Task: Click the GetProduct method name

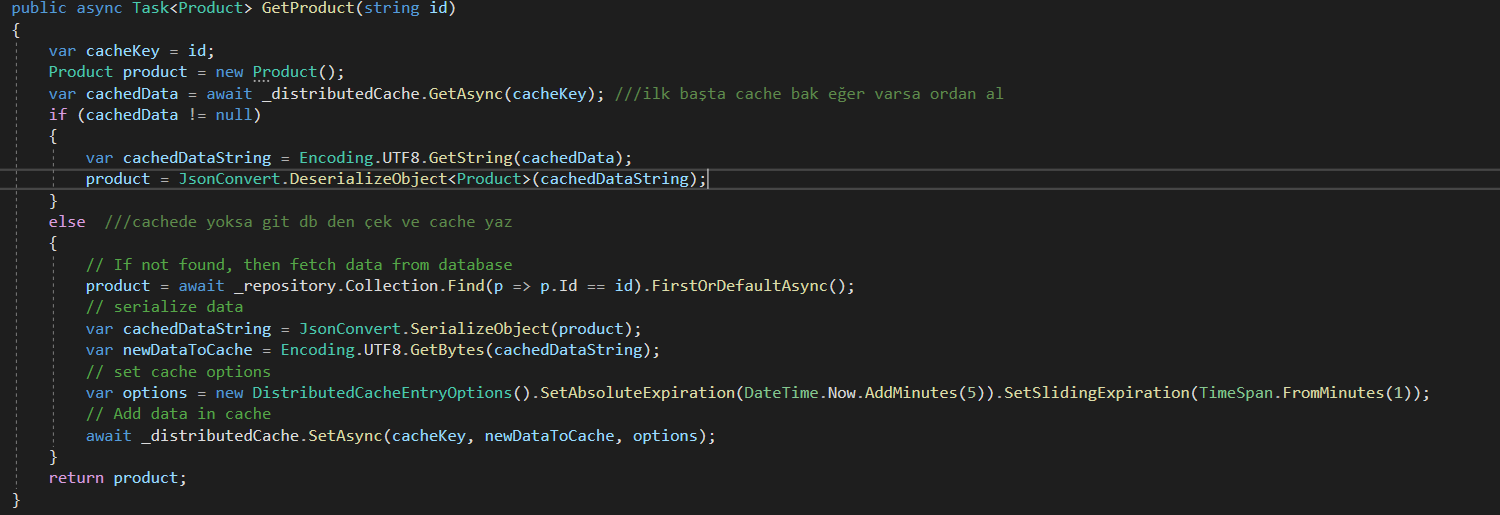Action: click(x=307, y=7)
